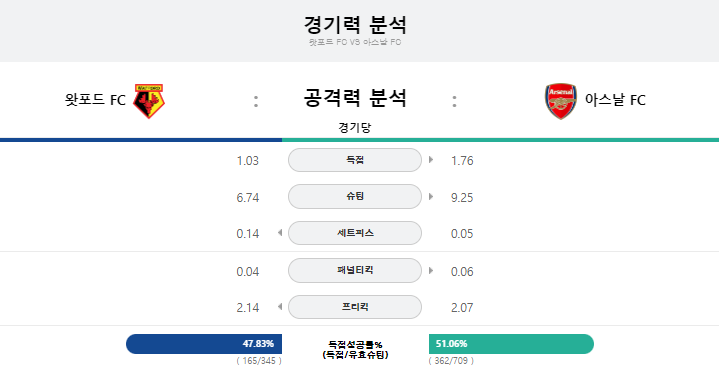Click the 공격력 분석 section heading
719x370 pixels.
(355, 98)
